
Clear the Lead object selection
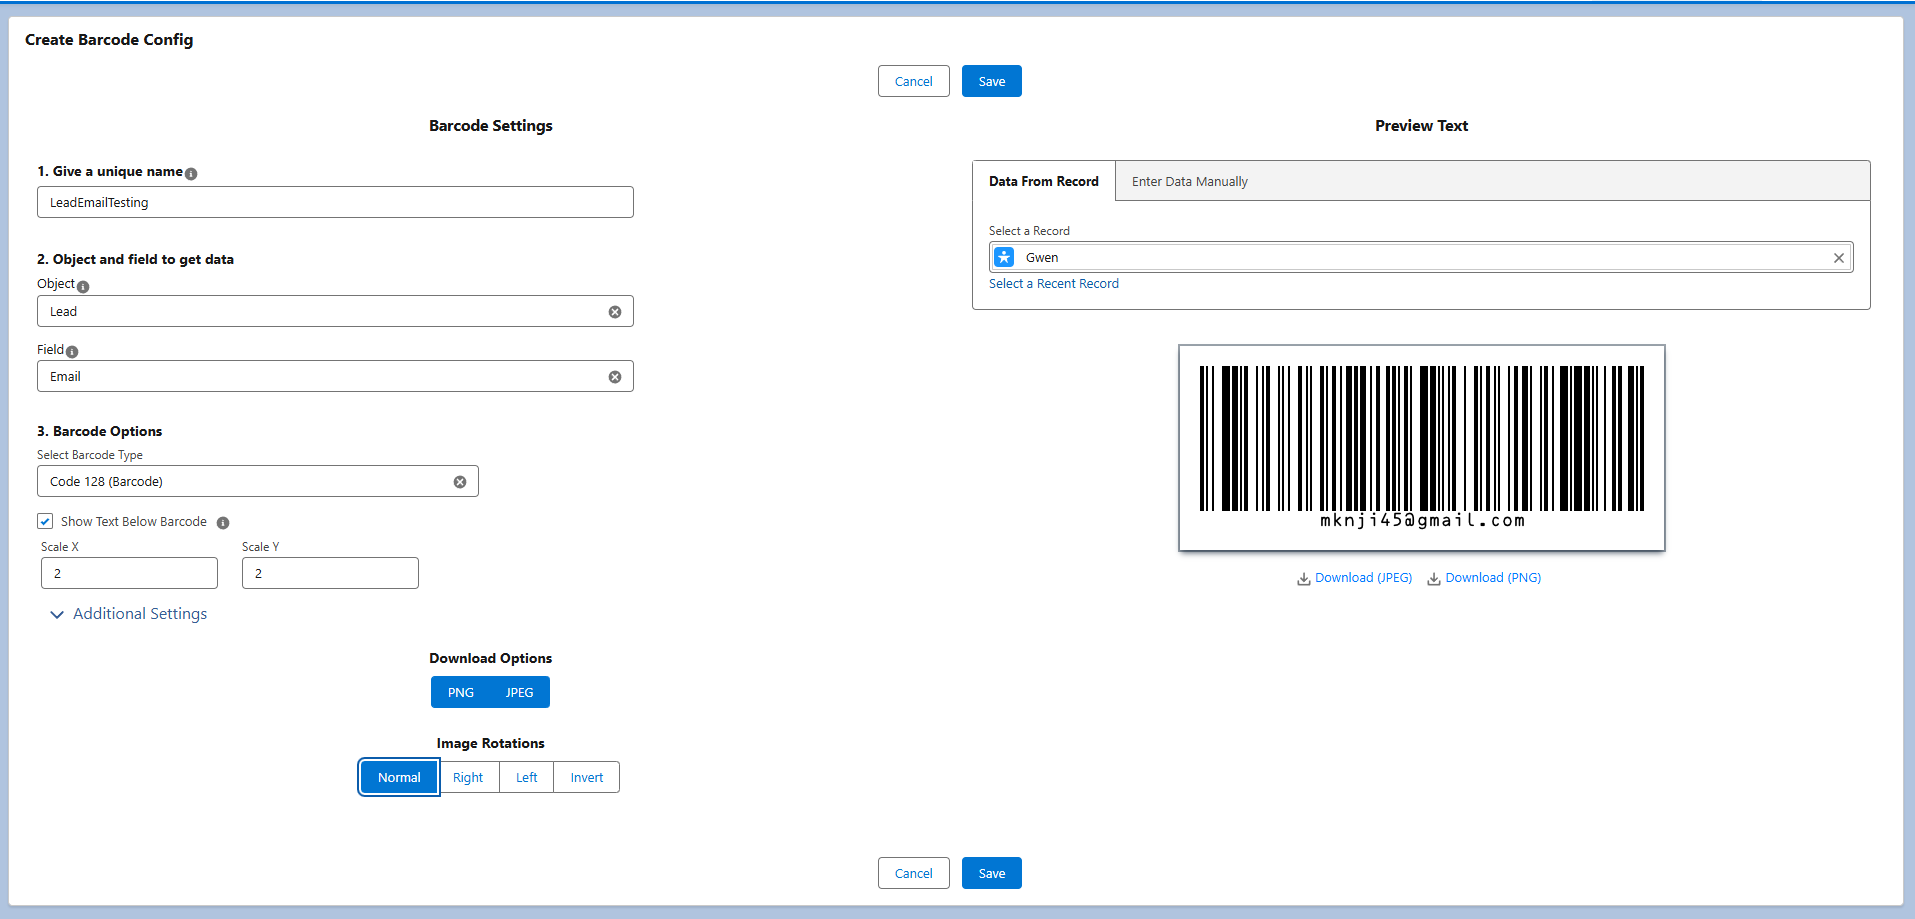coord(615,312)
